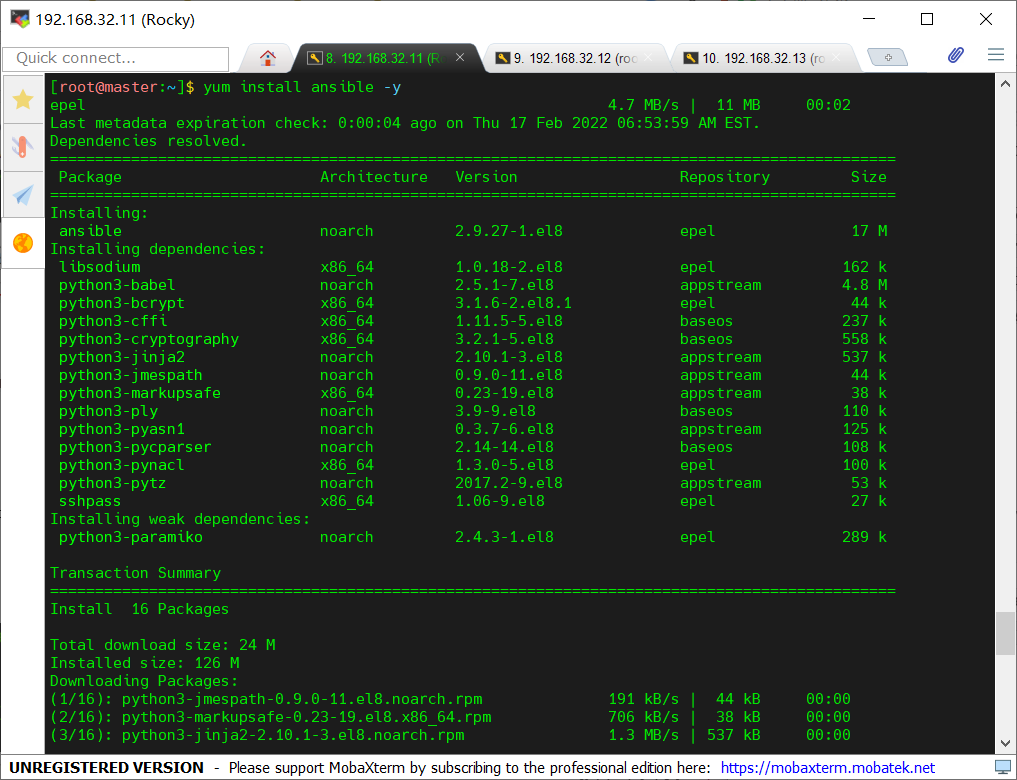Click the Quick connect input field

pyautogui.click(x=116, y=58)
